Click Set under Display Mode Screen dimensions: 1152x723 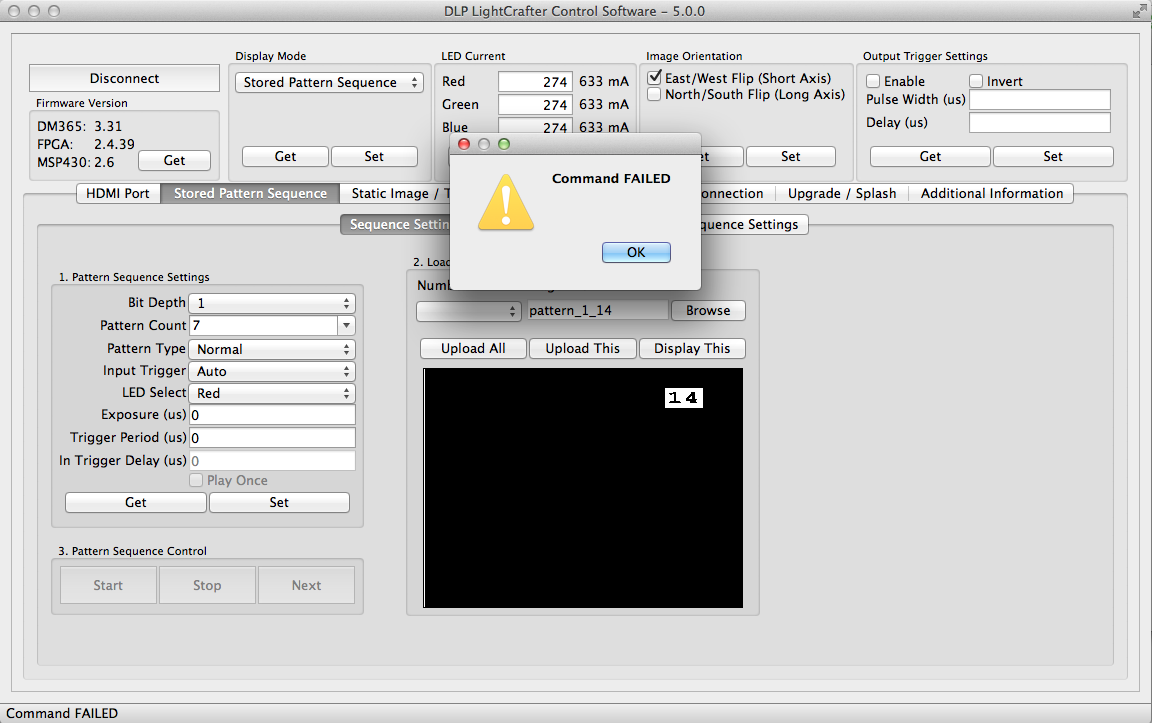374,157
